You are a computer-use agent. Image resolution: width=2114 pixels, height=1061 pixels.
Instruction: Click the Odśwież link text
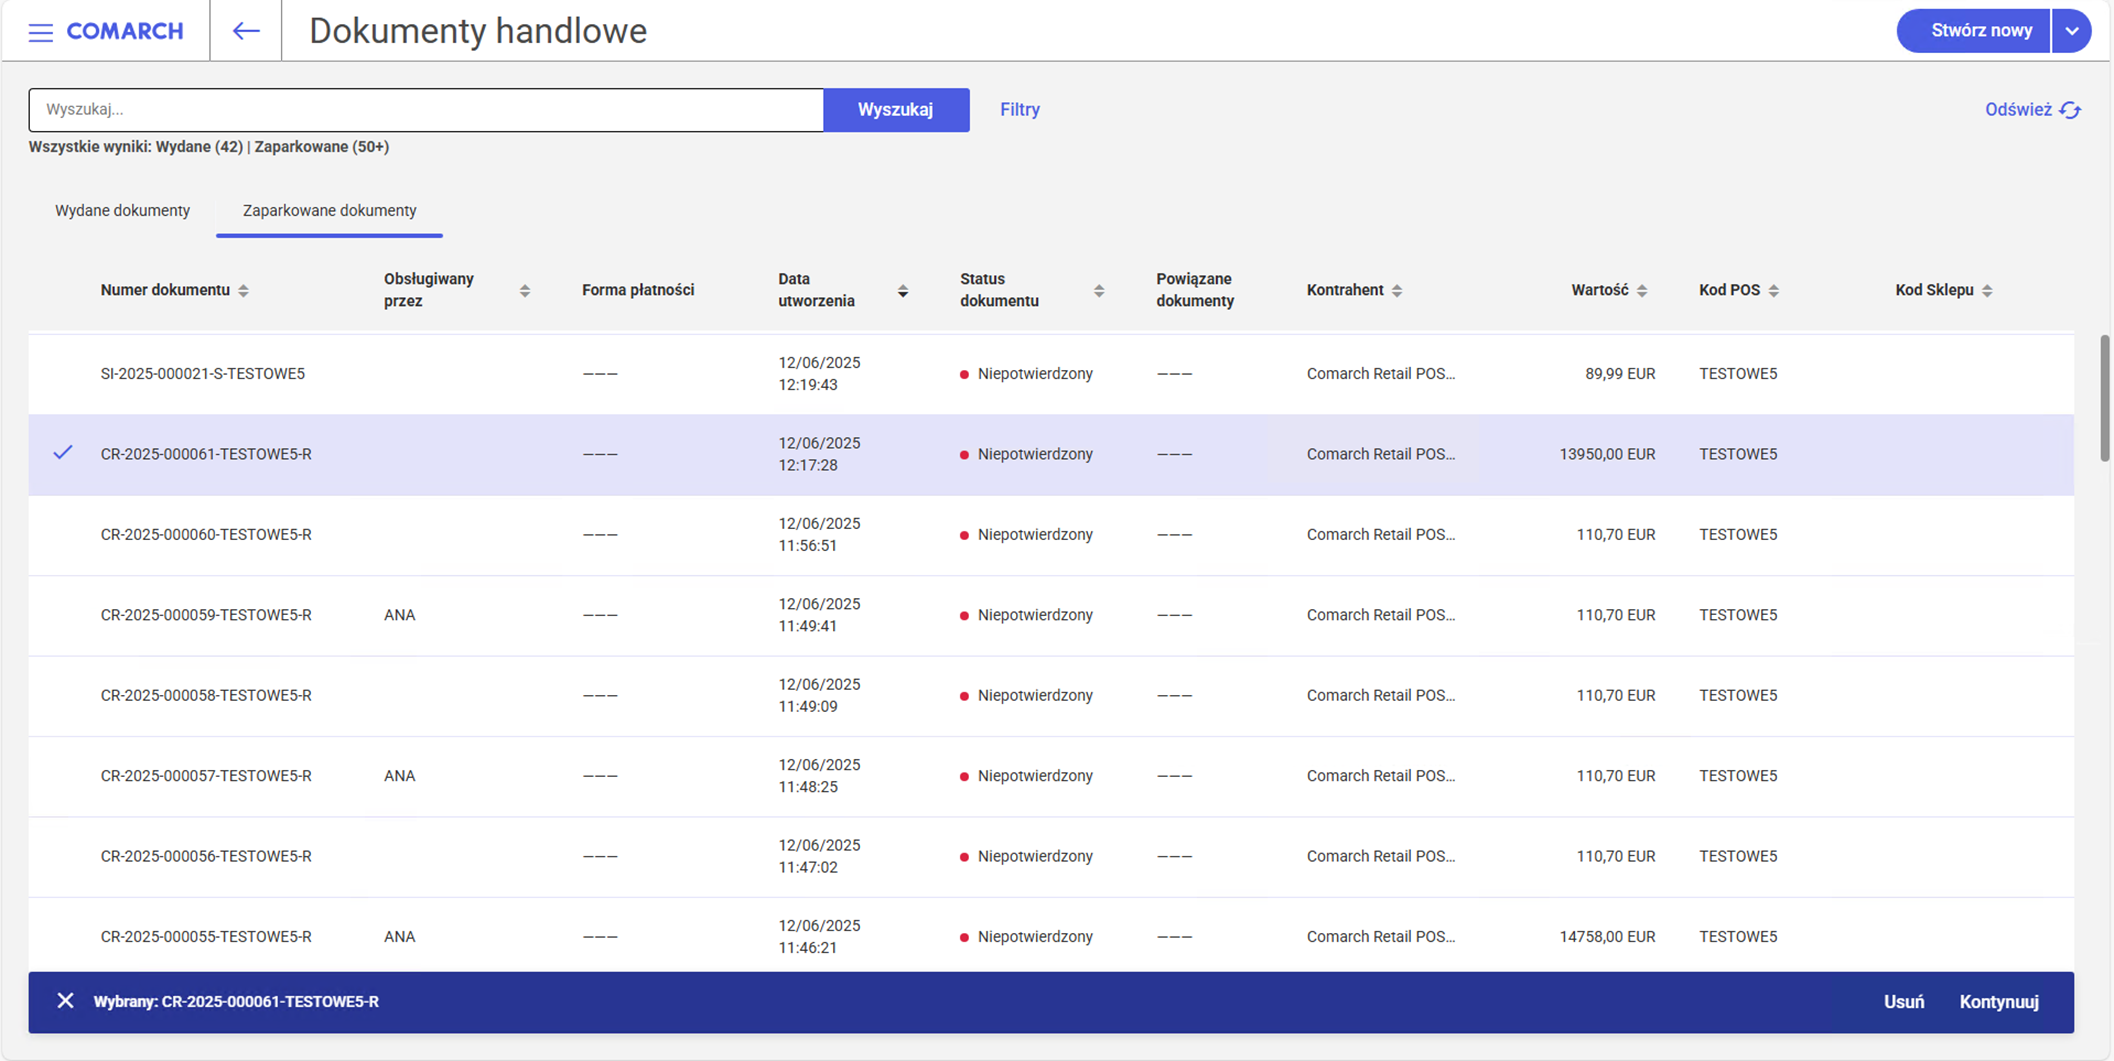pos(2018,110)
